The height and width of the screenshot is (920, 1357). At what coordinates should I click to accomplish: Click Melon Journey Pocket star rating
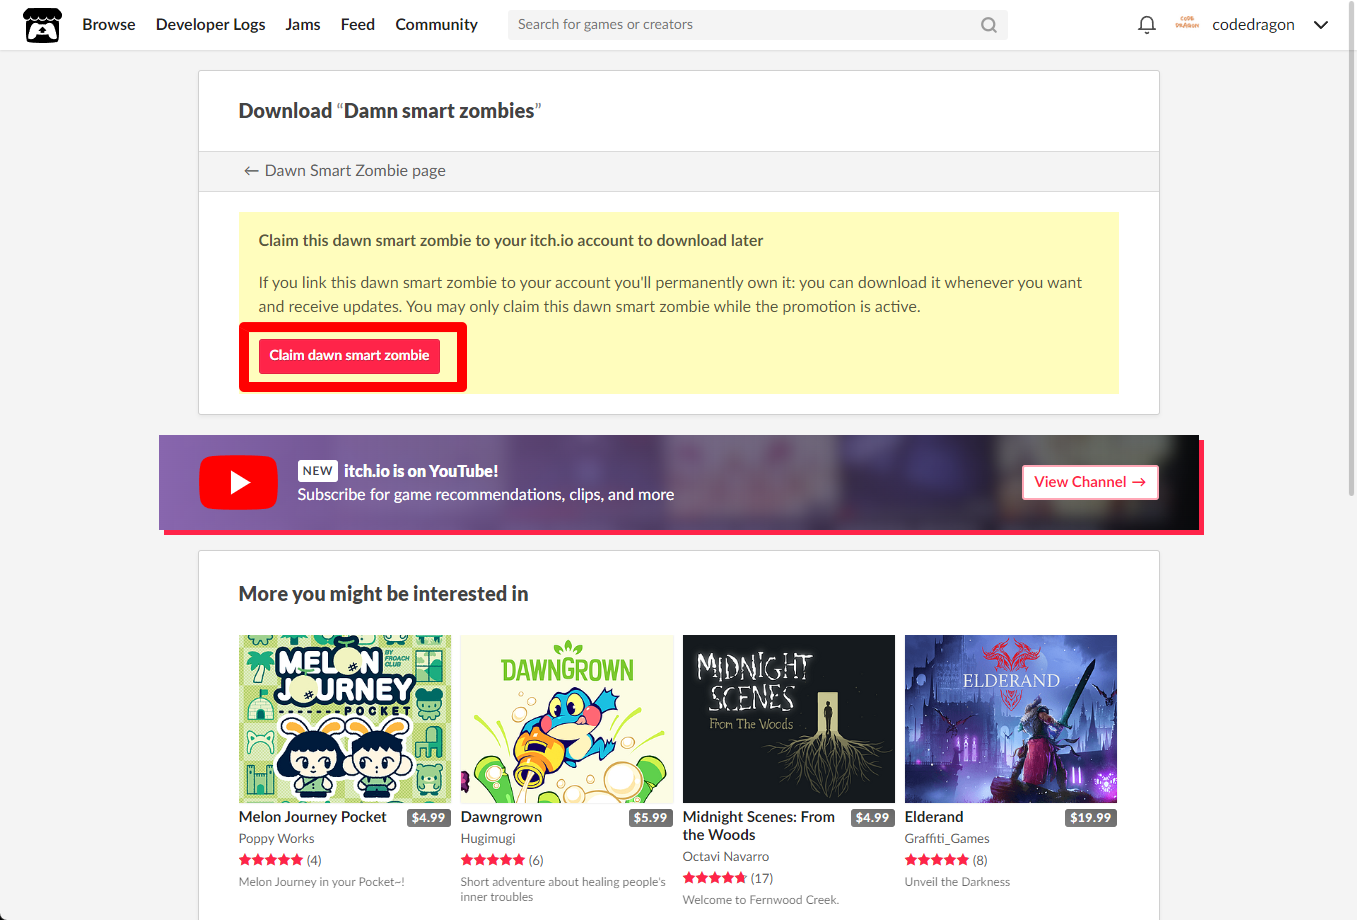pos(271,860)
